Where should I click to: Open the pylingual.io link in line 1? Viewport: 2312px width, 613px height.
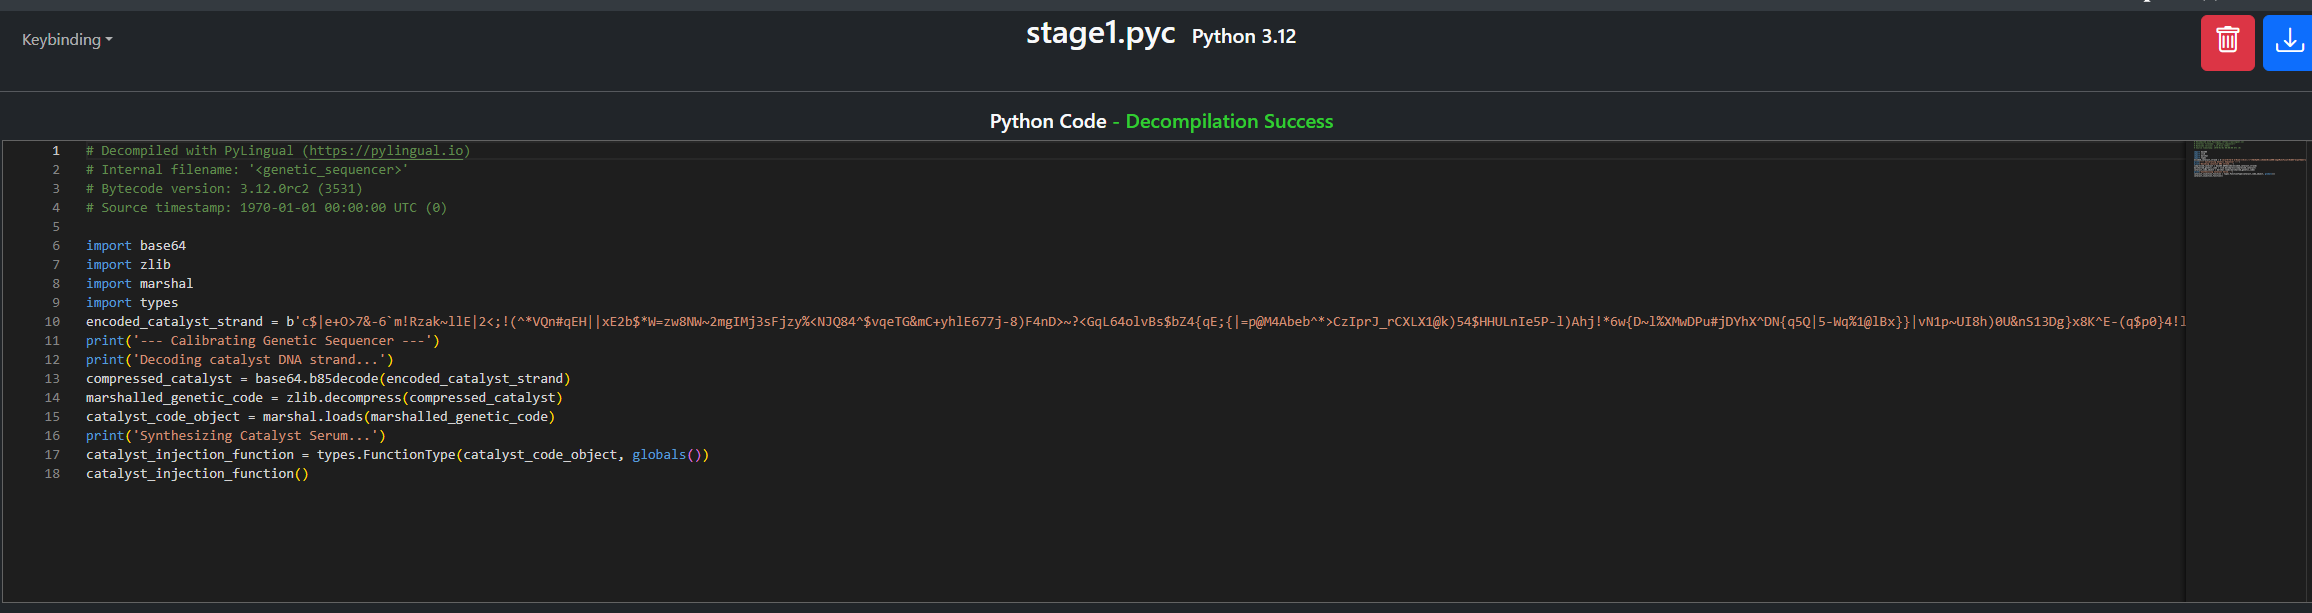386,151
